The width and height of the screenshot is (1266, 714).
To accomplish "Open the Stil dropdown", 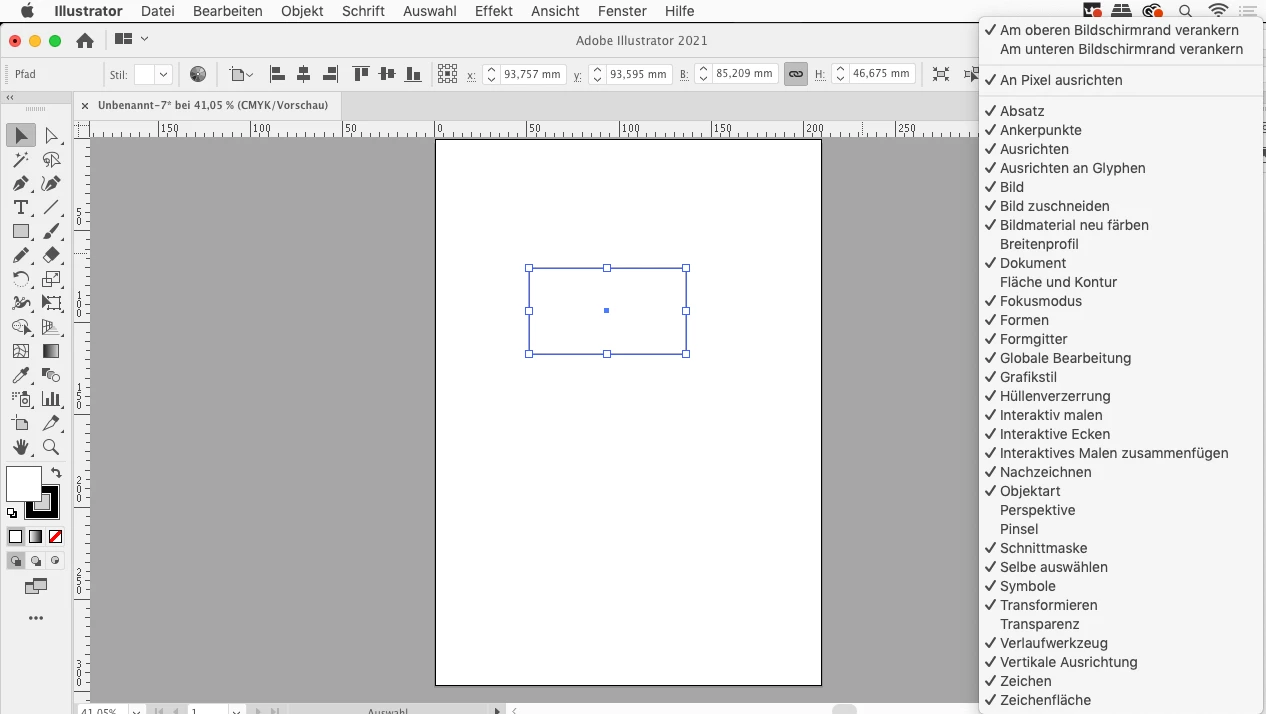I will click(x=164, y=74).
